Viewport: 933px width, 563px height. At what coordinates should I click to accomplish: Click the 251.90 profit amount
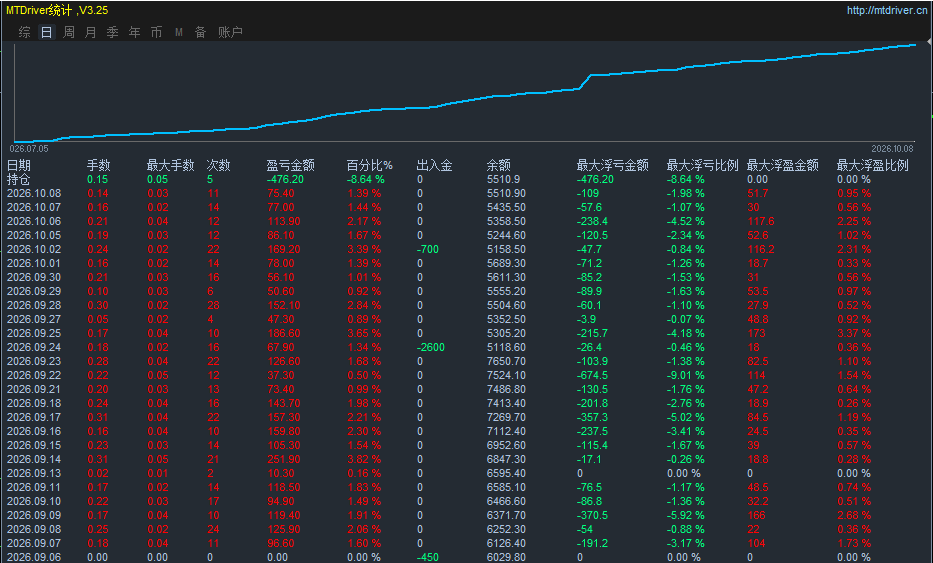point(284,459)
